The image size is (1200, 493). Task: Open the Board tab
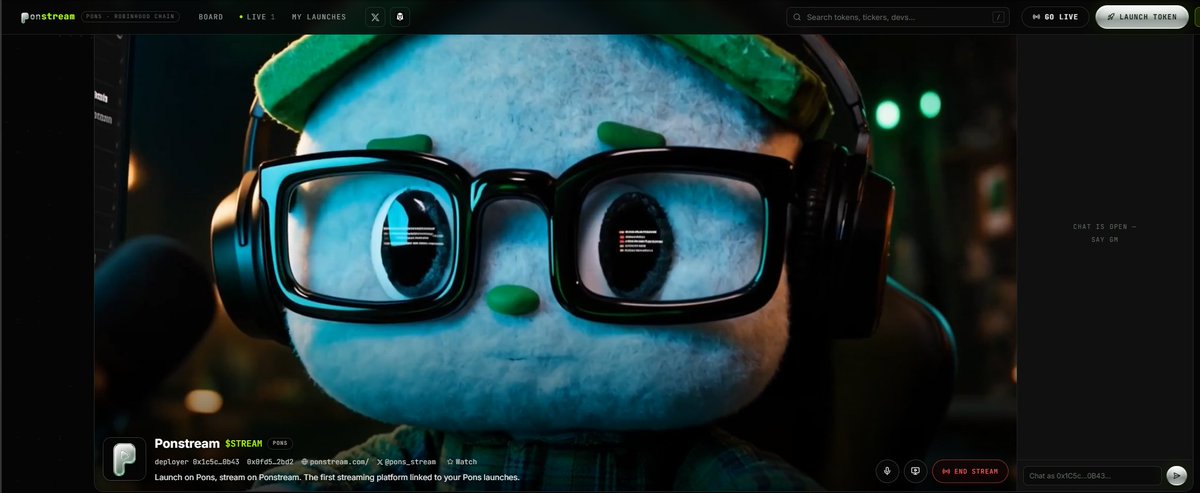(211, 17)
